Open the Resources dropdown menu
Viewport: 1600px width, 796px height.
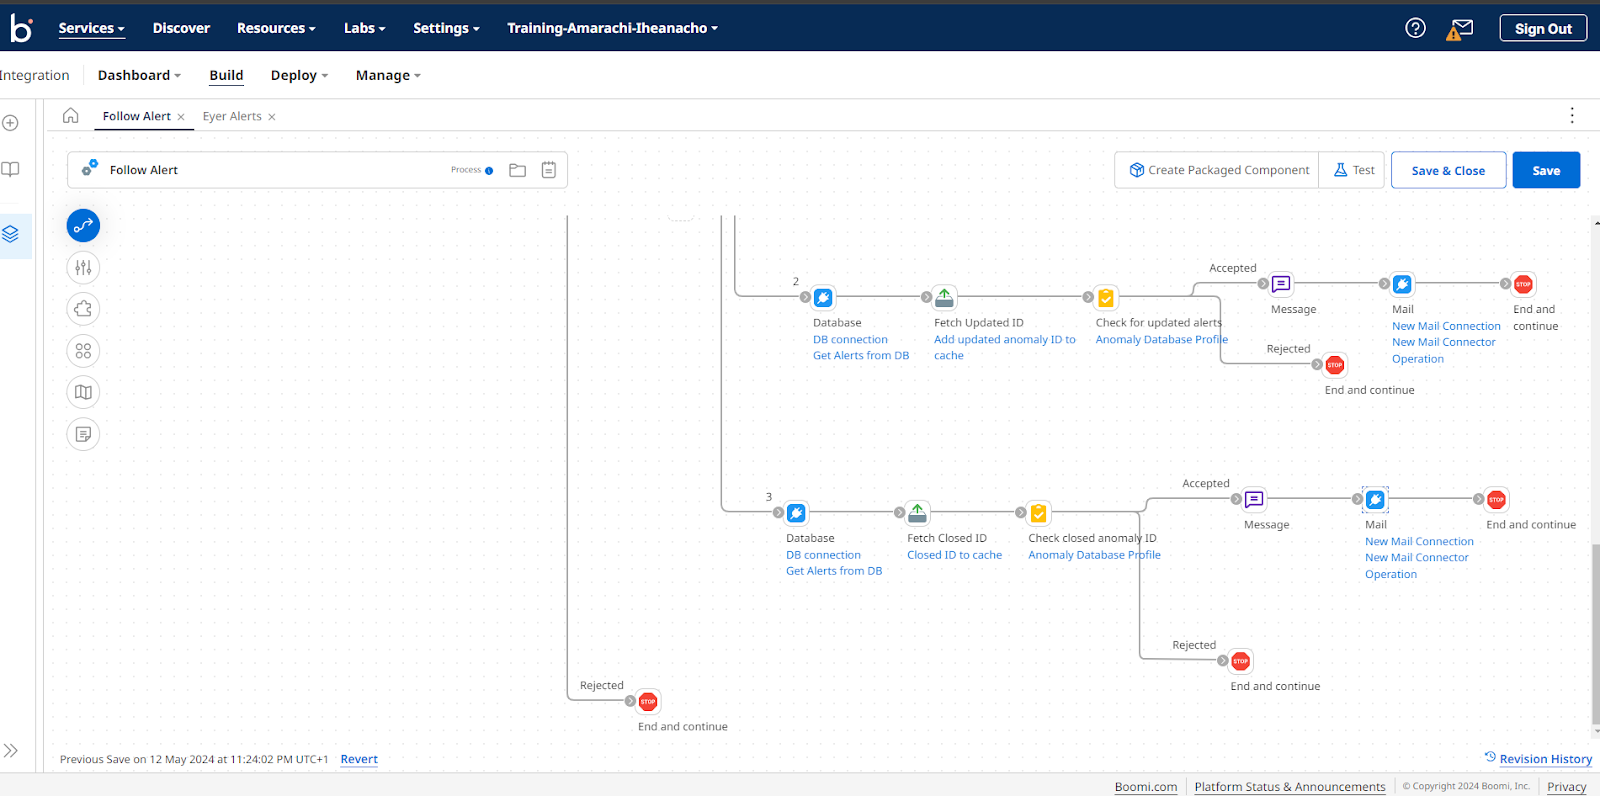point(276,28)
